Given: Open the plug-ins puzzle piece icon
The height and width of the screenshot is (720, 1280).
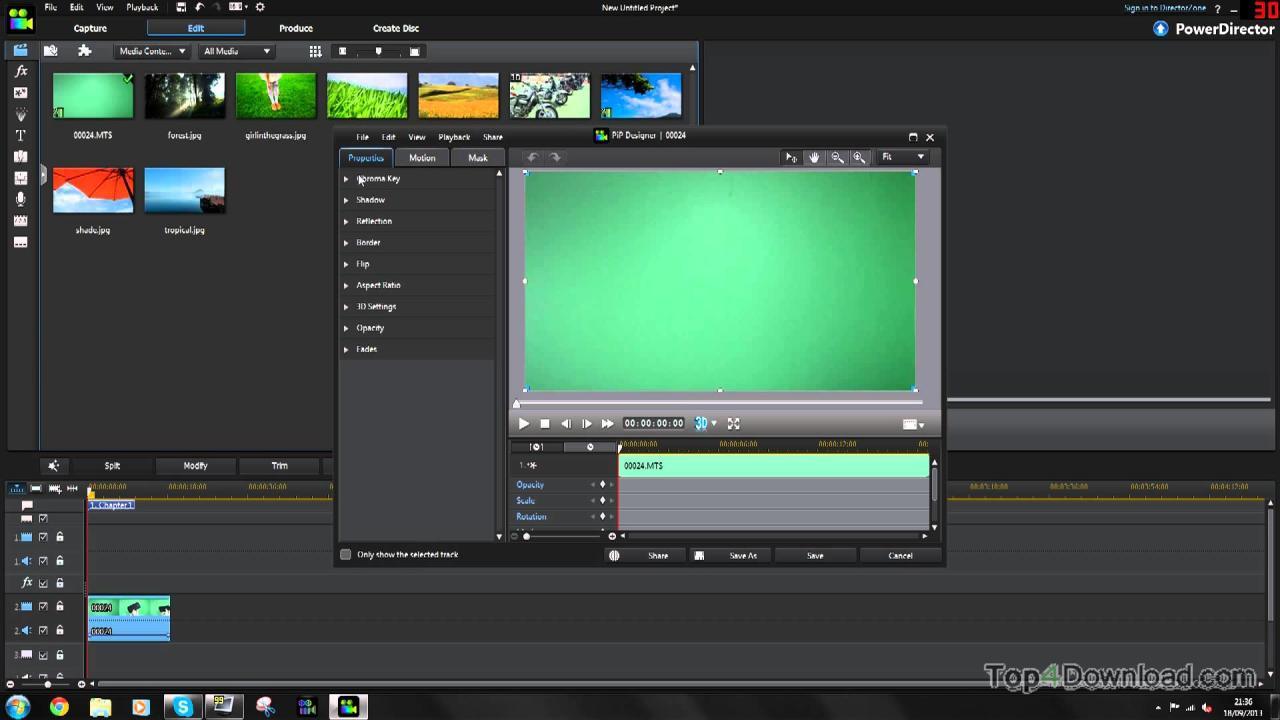Looking at the screenshot, I should tap(85, 51).
